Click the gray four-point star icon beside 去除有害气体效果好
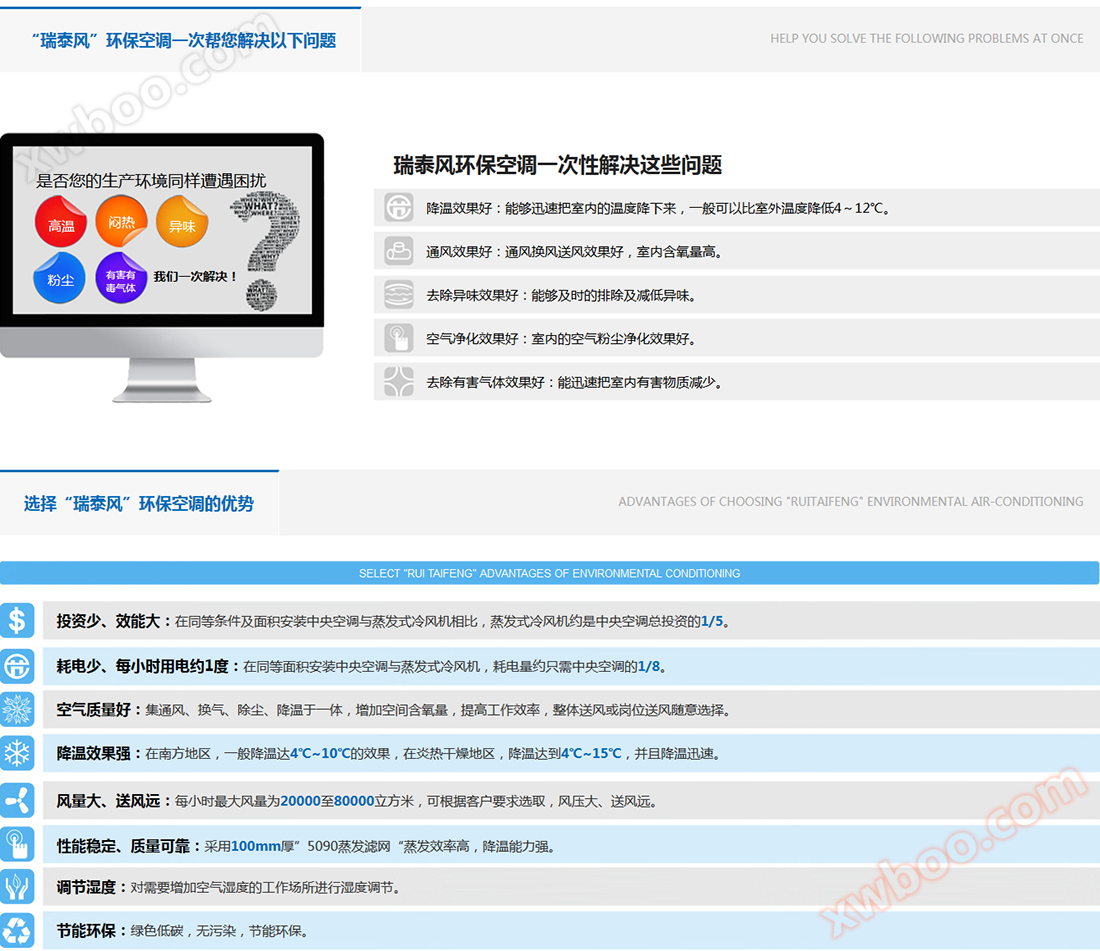1100x951 pixels. click(x=399, y=381)
